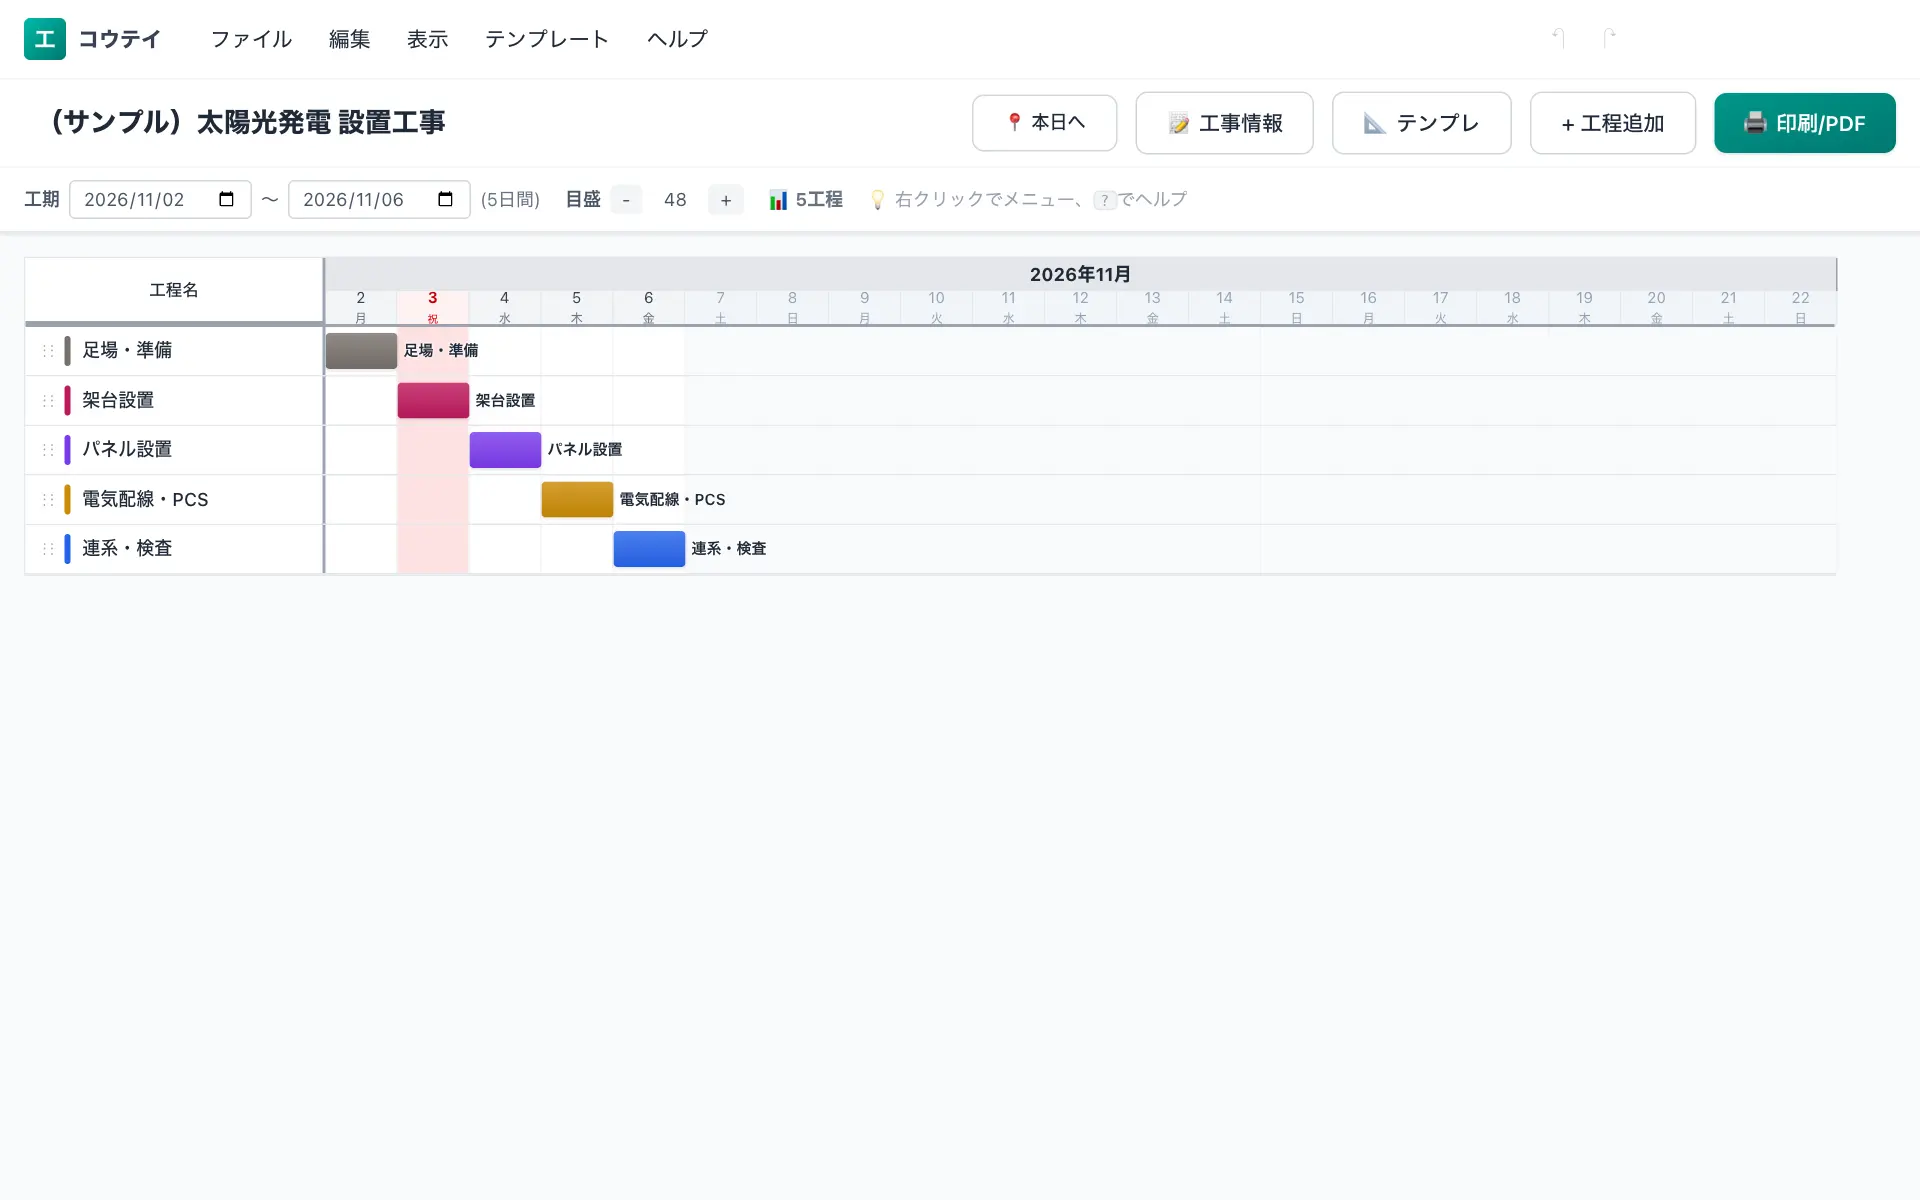The height and width of the screenshot is (1200, 1920).
Task: Jump to today with 本日へ button
Action: tap(1045, 123)
